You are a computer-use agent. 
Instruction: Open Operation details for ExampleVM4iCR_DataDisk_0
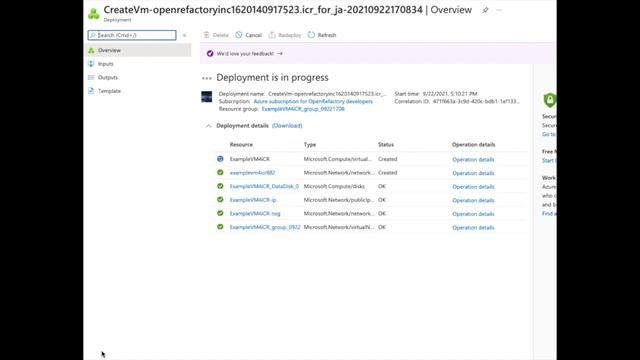[473, 187]
